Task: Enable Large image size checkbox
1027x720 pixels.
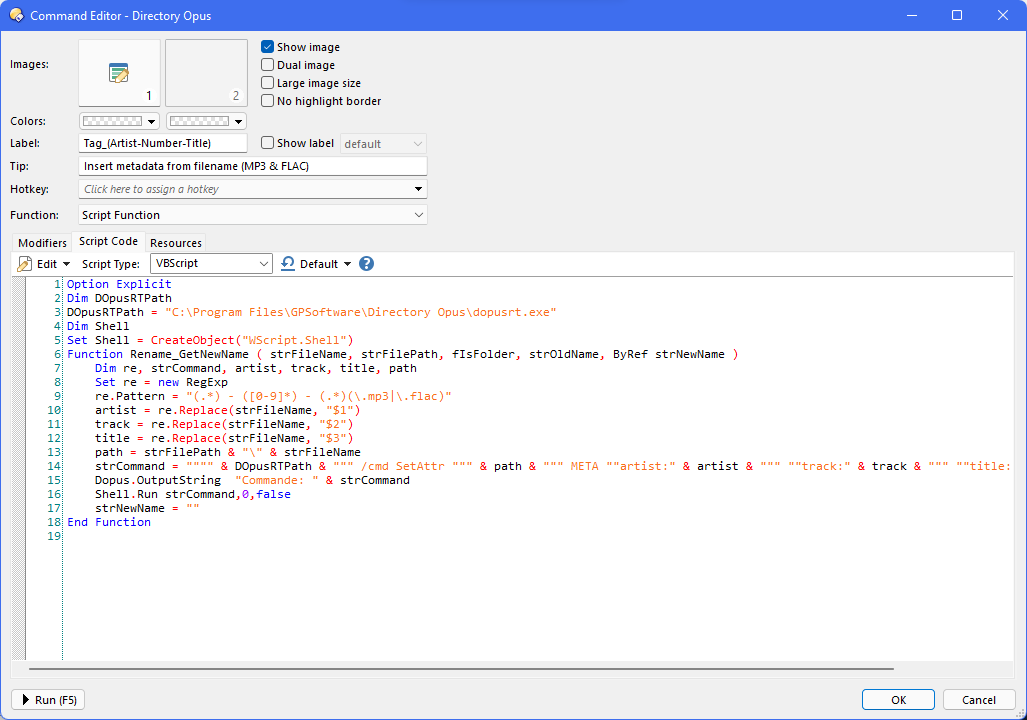Action: click(x=267, y=83)
